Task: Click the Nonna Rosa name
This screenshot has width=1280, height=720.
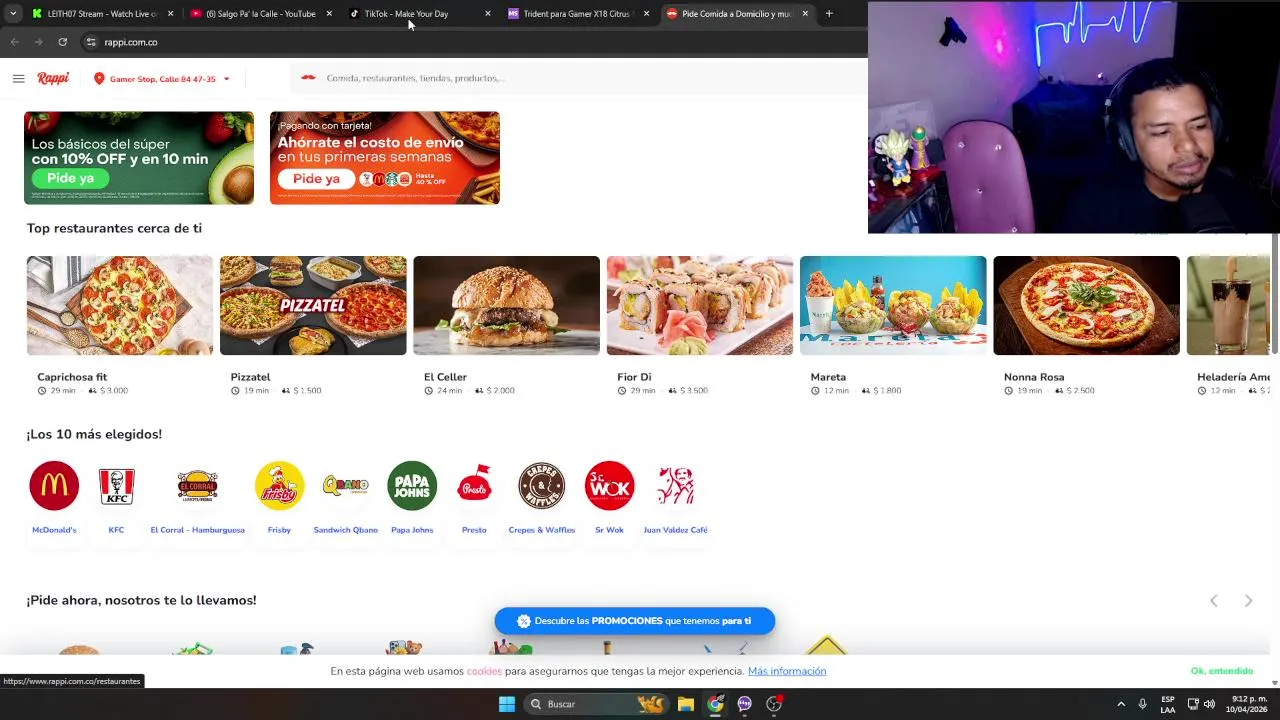Action: 1034,377
